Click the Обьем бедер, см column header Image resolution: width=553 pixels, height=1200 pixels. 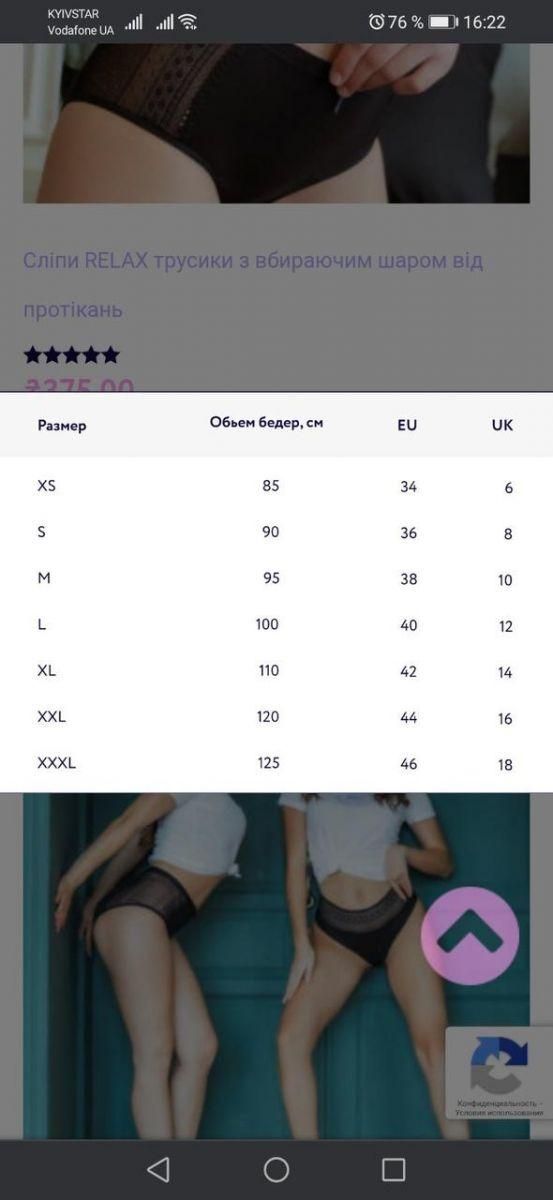point(266,423)
